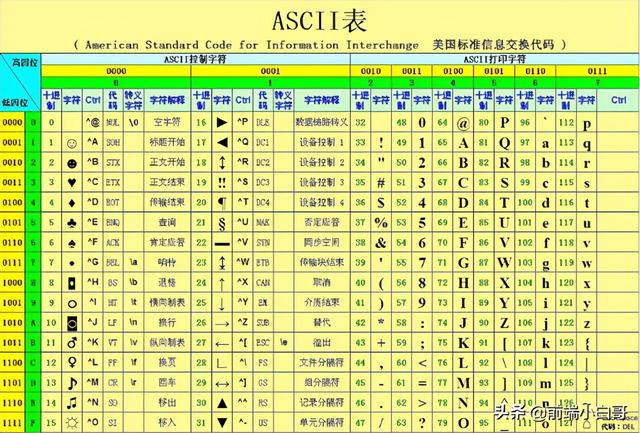
Task: Select the '&' character cell
Action: pos(381,243)
